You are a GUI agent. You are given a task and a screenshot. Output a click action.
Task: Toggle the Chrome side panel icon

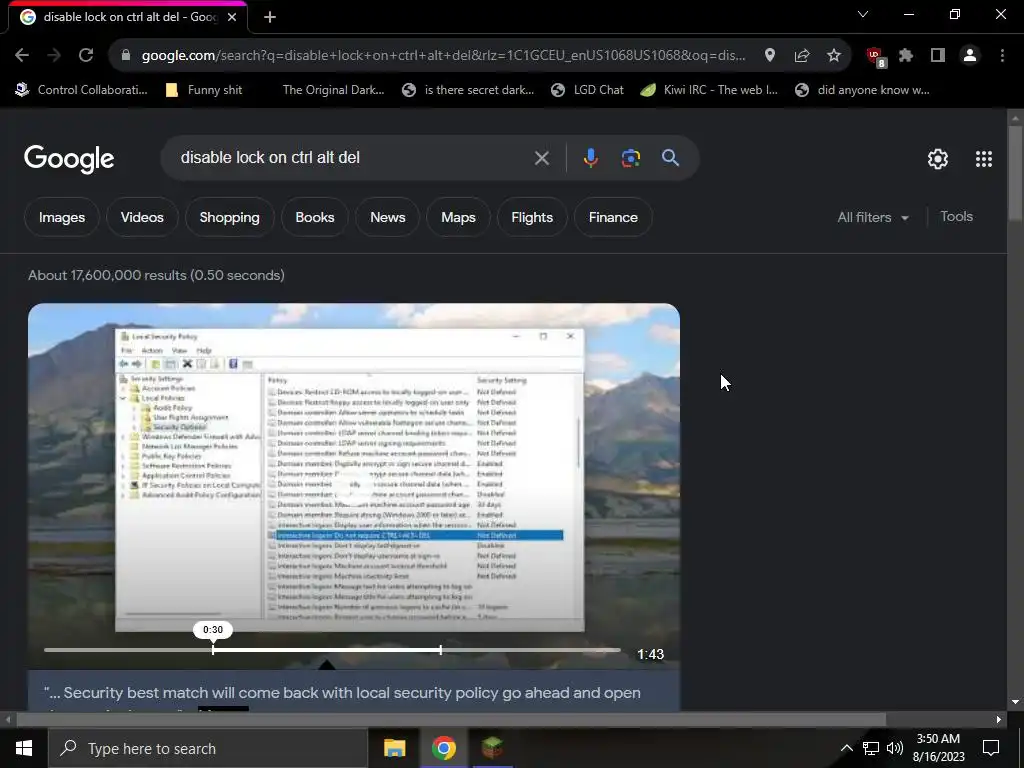(938, 56)
